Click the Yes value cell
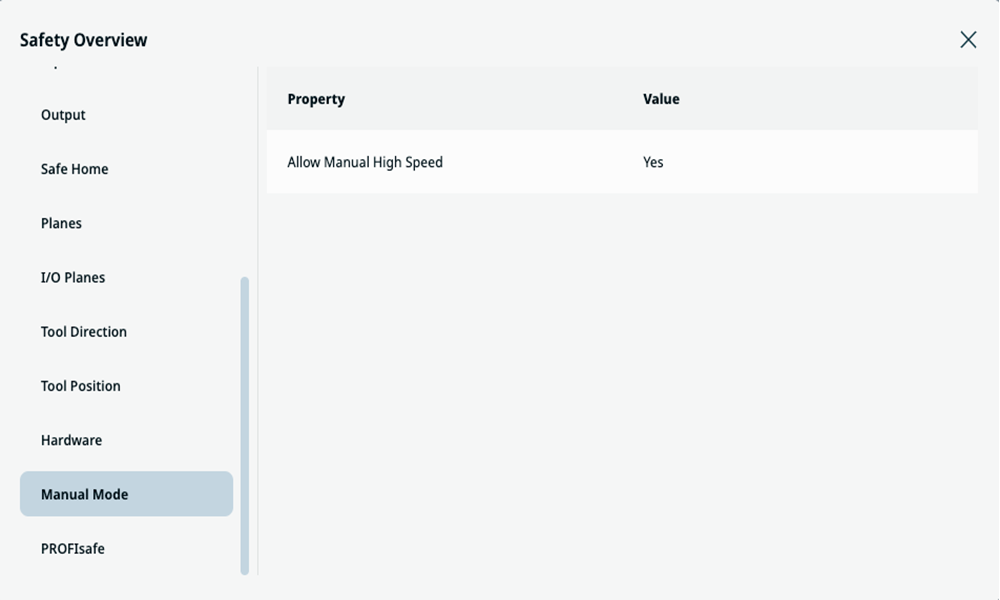 (653, 162)
